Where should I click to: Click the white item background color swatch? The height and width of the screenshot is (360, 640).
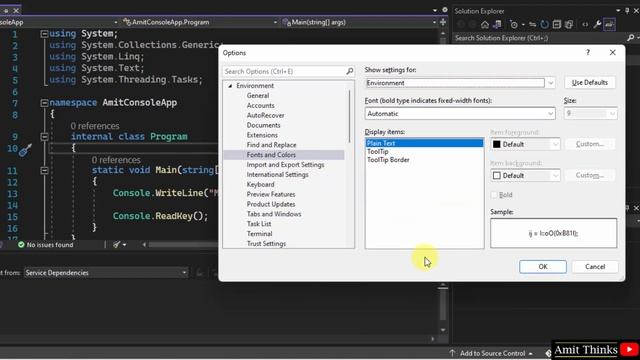click(497, 176)
